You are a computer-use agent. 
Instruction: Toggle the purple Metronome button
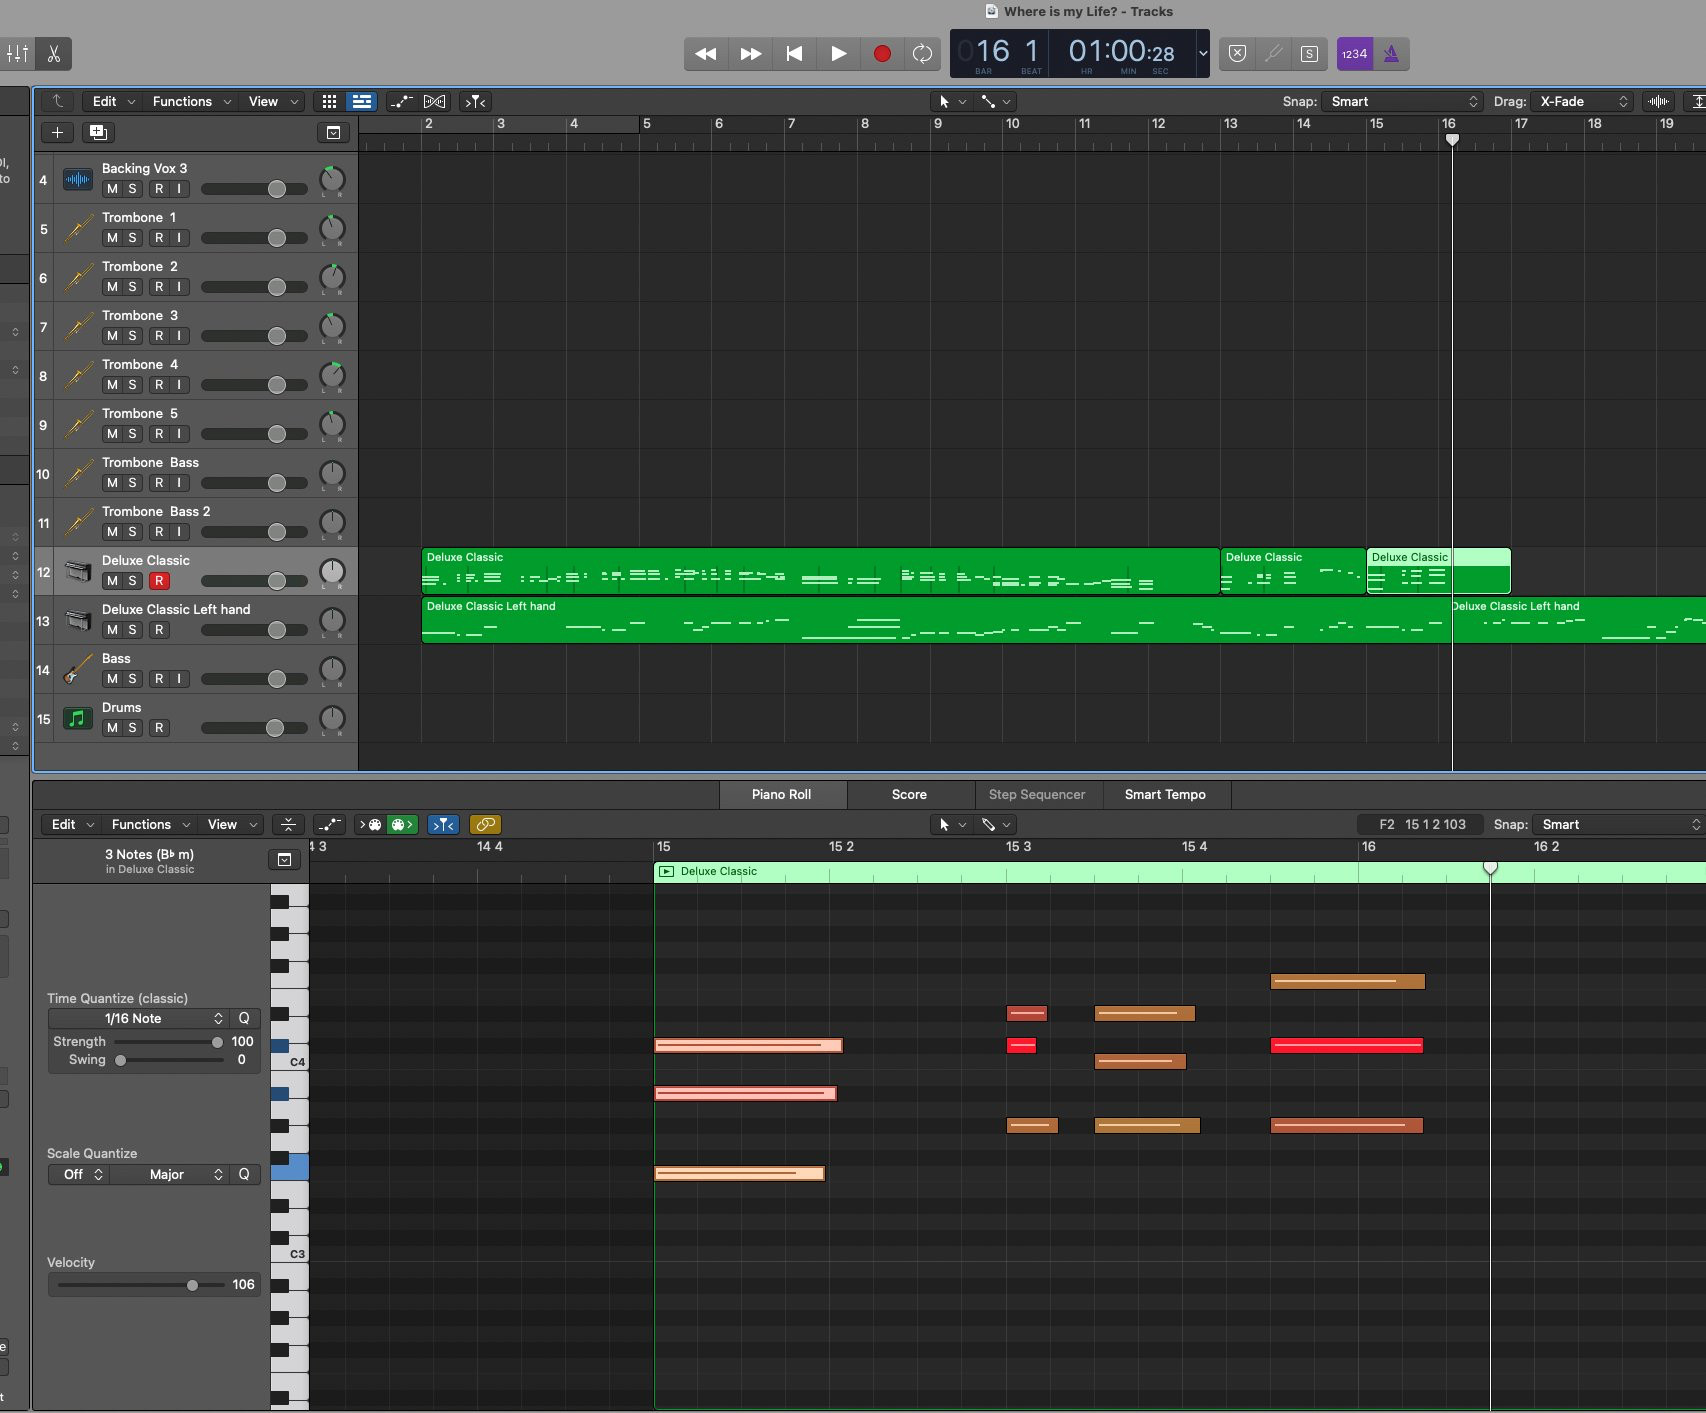(x=1391, y=54)
